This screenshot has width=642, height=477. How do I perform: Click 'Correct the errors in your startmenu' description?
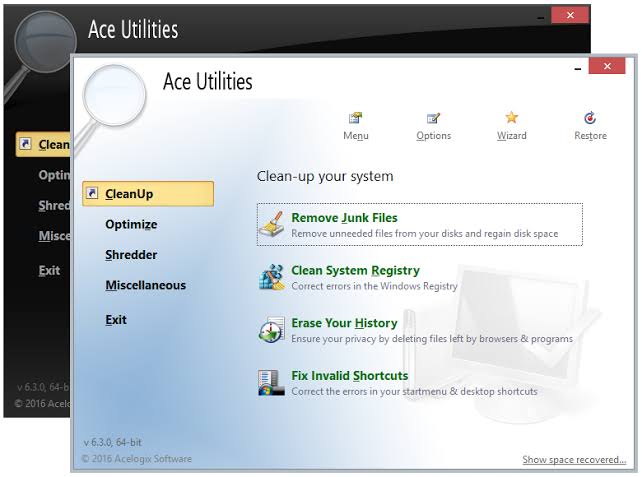tap(414, 391)
